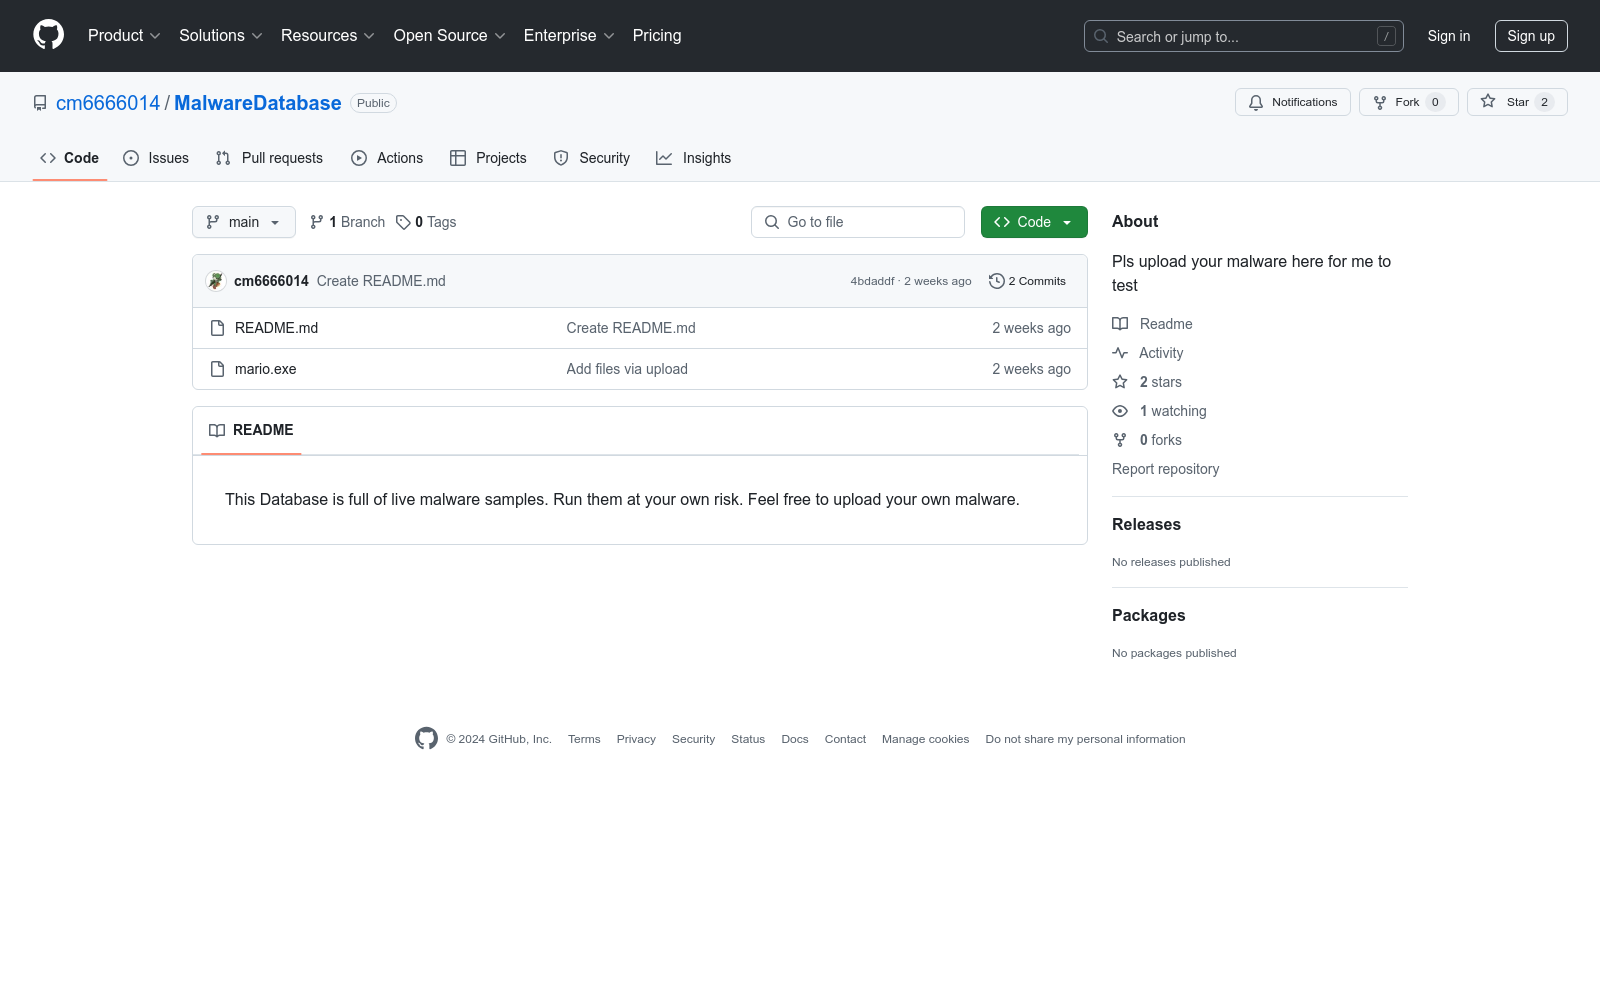Open the green Code dropdown button
This screenshot has height=1000, width=1600.
1034,222
